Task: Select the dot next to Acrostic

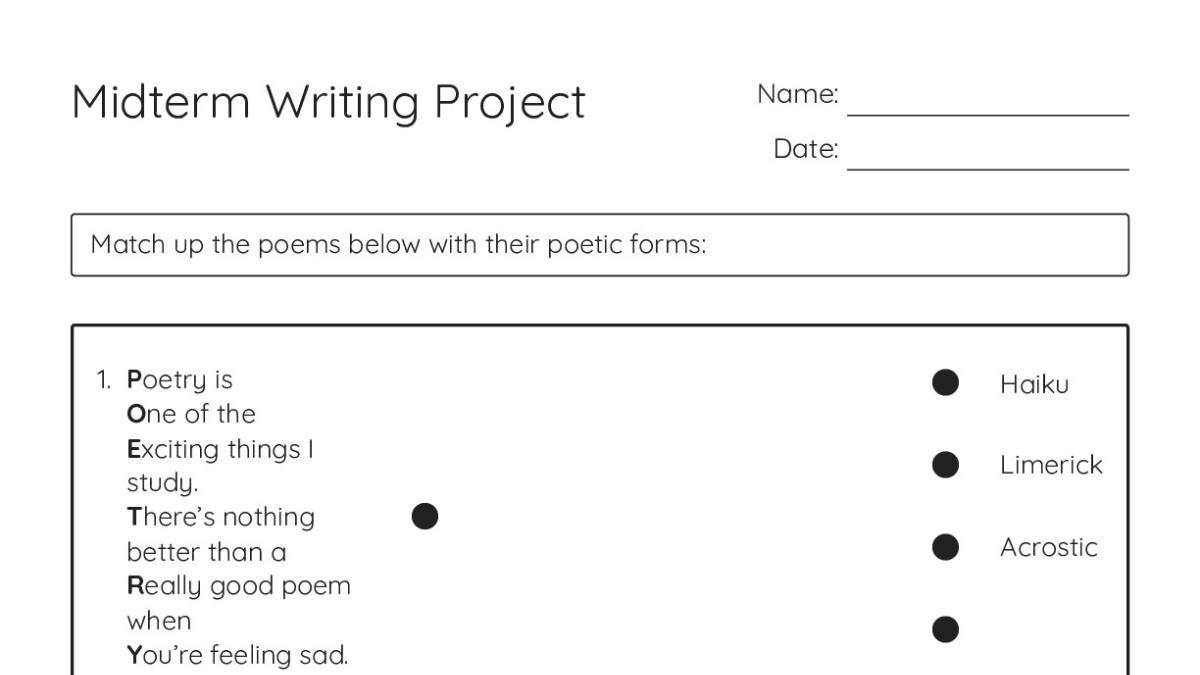Action: (x=945, y=546)
